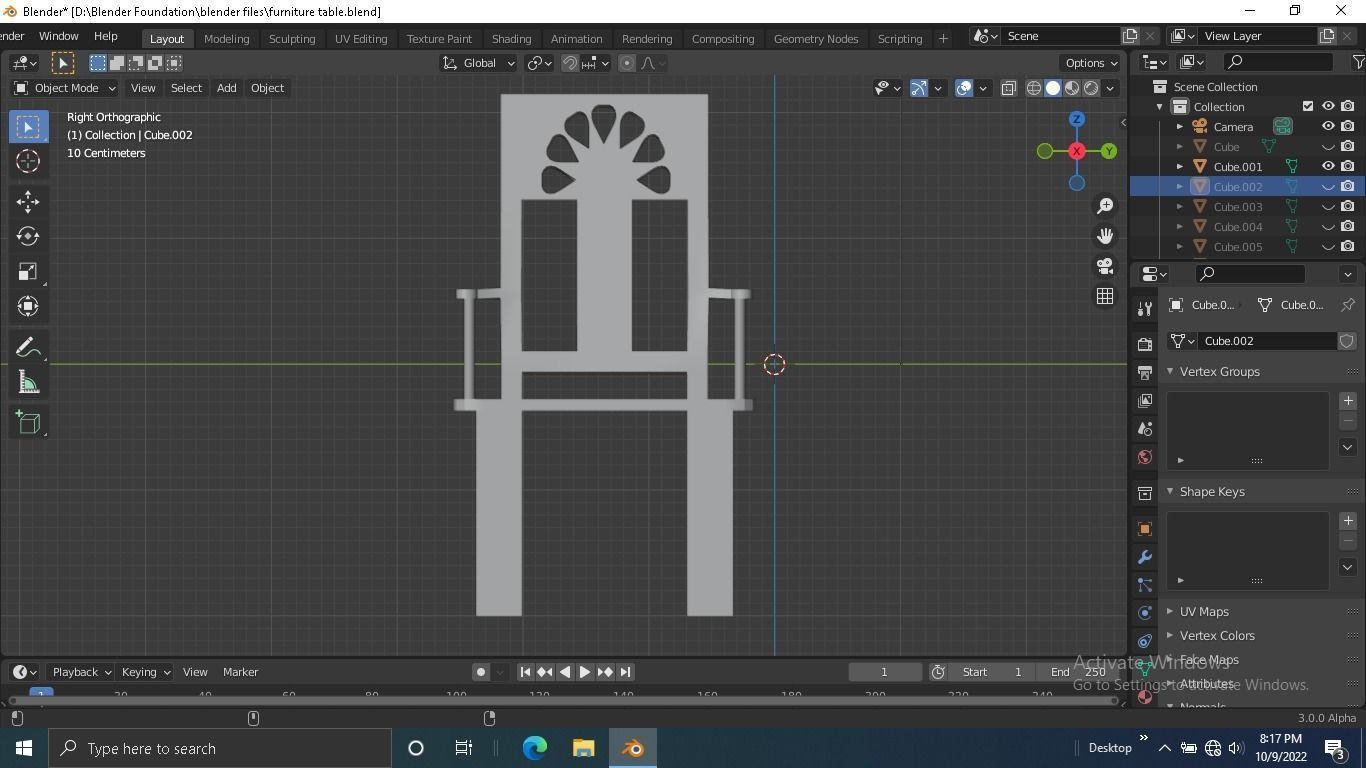
Task: Select the Rotate tool
Action: click(28, 236)
